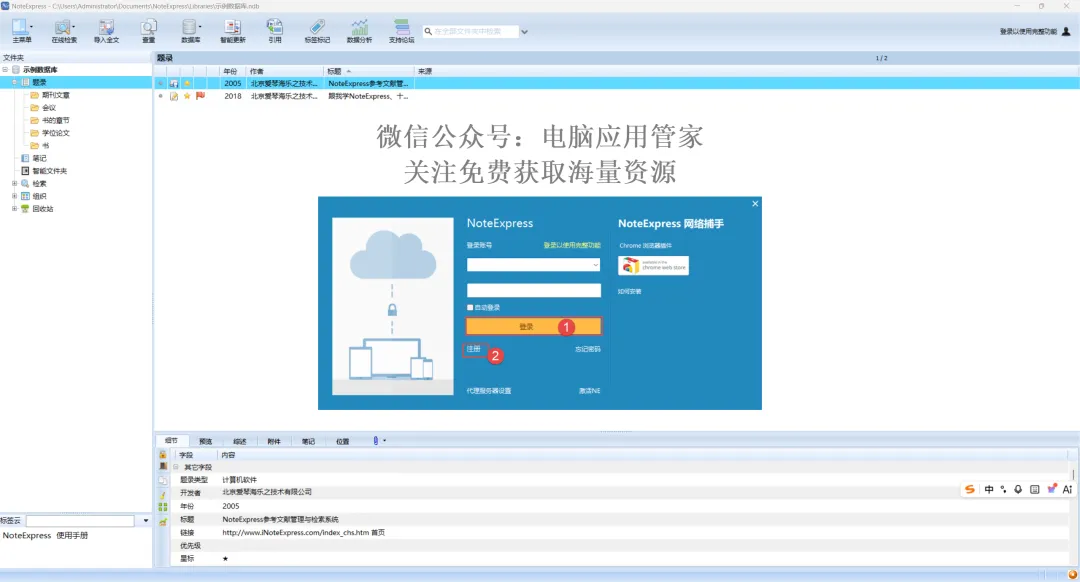Collapse the 其它字段 group in details
The height and width of the screenshot is (582, 1080).
[x=176, y=467]
